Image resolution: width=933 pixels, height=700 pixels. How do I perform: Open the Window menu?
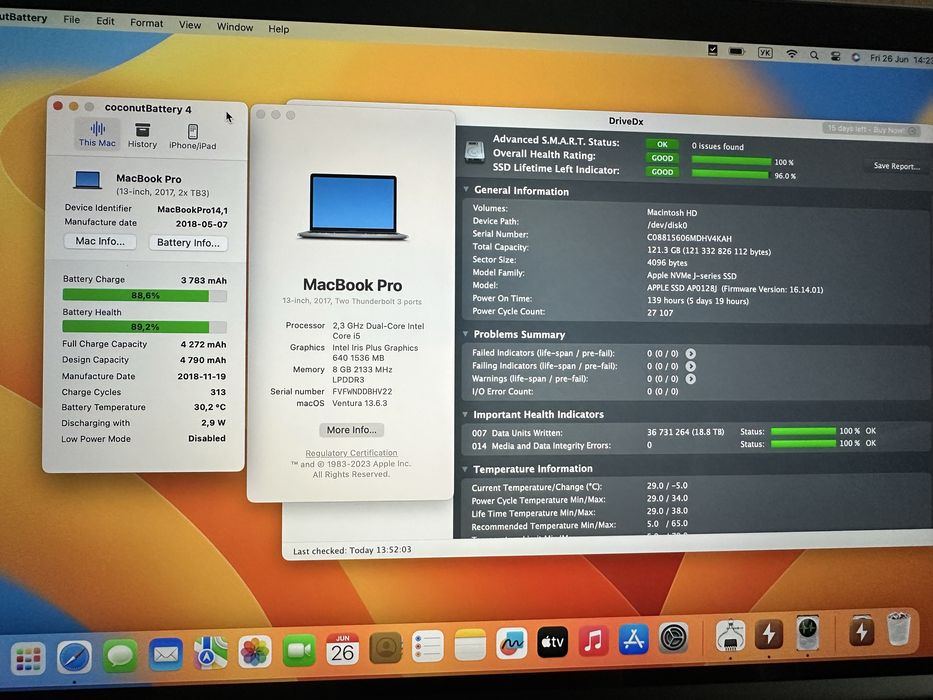[234, 27]
